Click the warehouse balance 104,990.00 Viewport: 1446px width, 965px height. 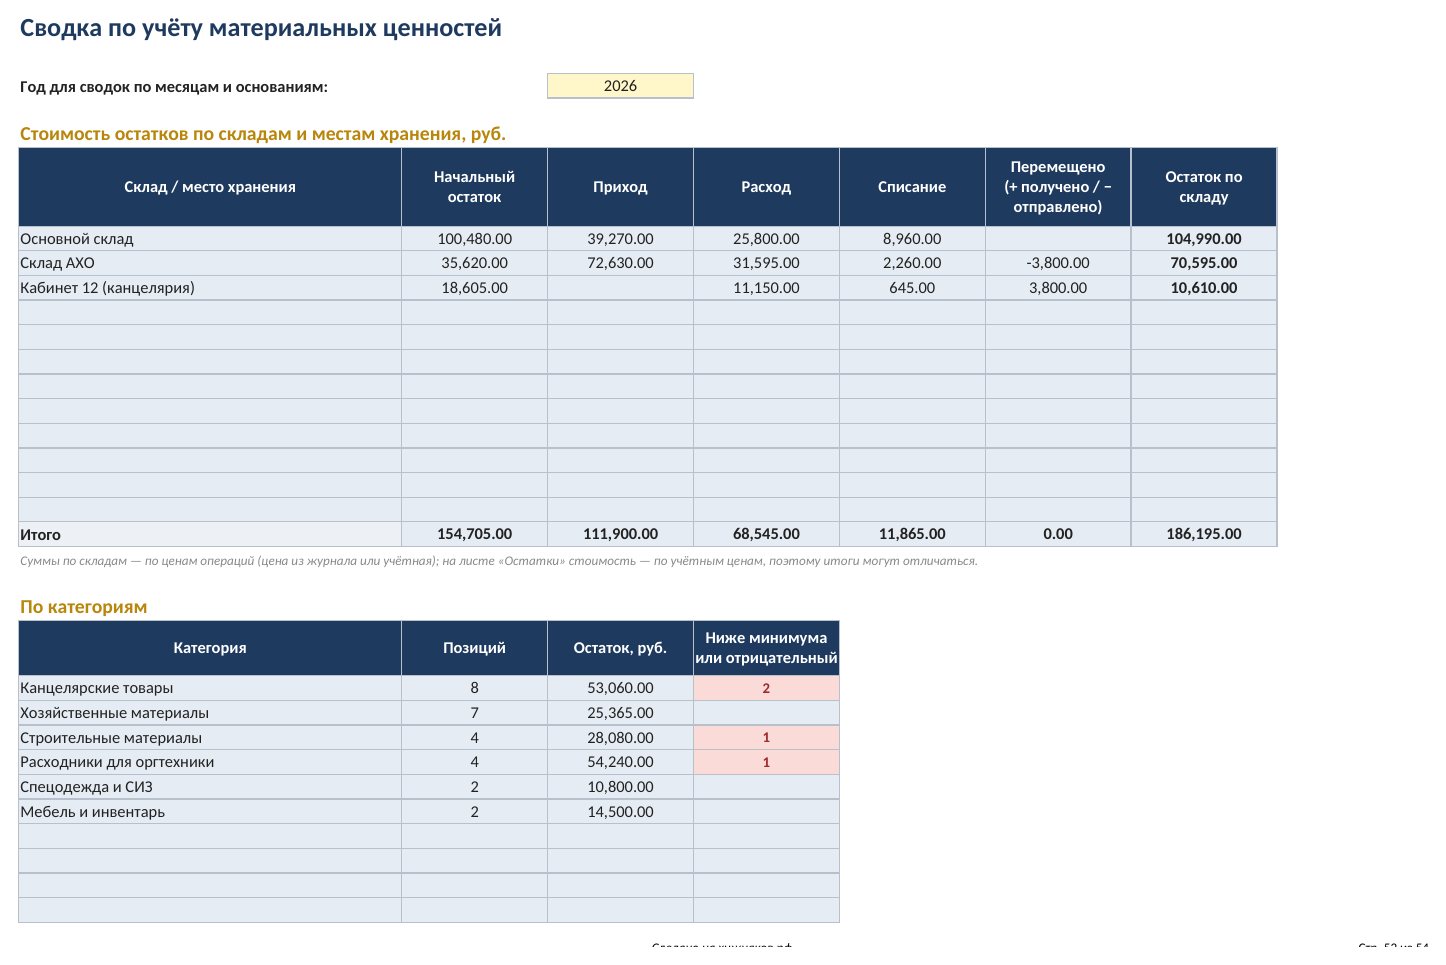coord(1204,239)
